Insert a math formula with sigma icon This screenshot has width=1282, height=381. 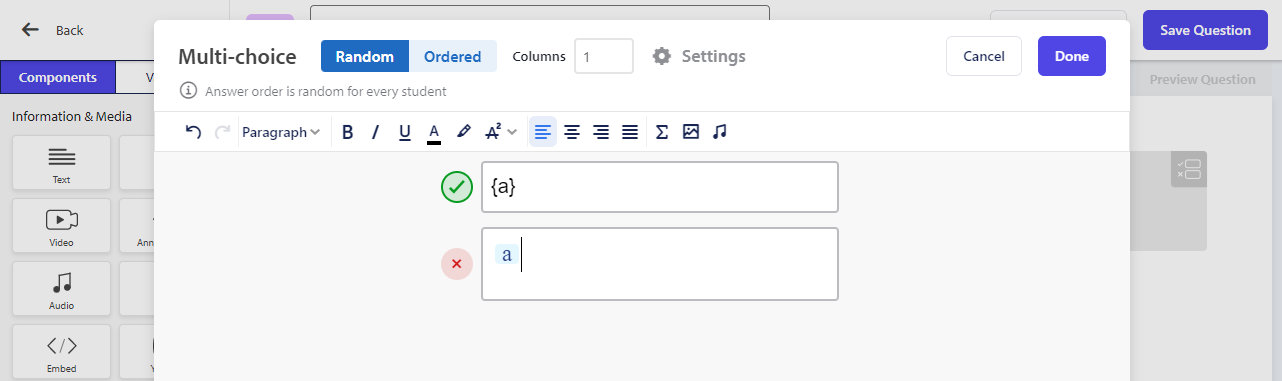click(662, 132)
